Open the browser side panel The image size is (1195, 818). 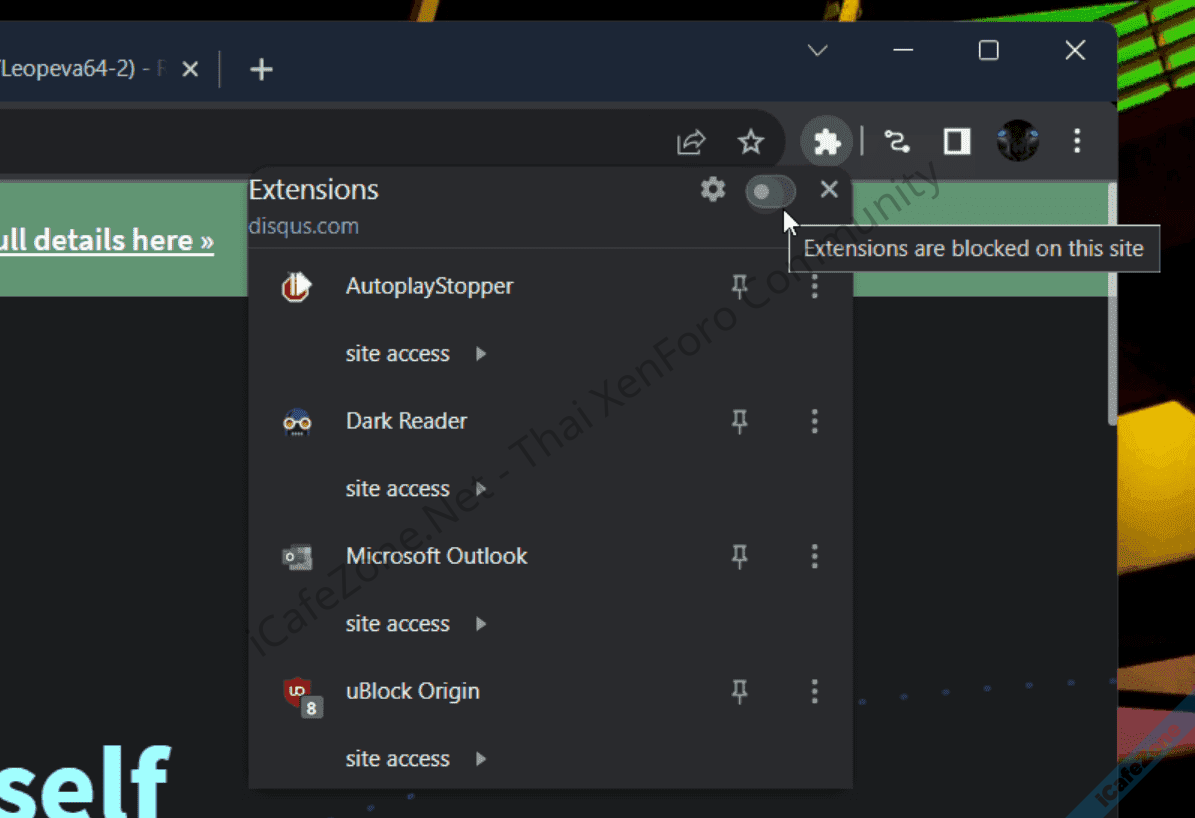[x=957, y=142]
